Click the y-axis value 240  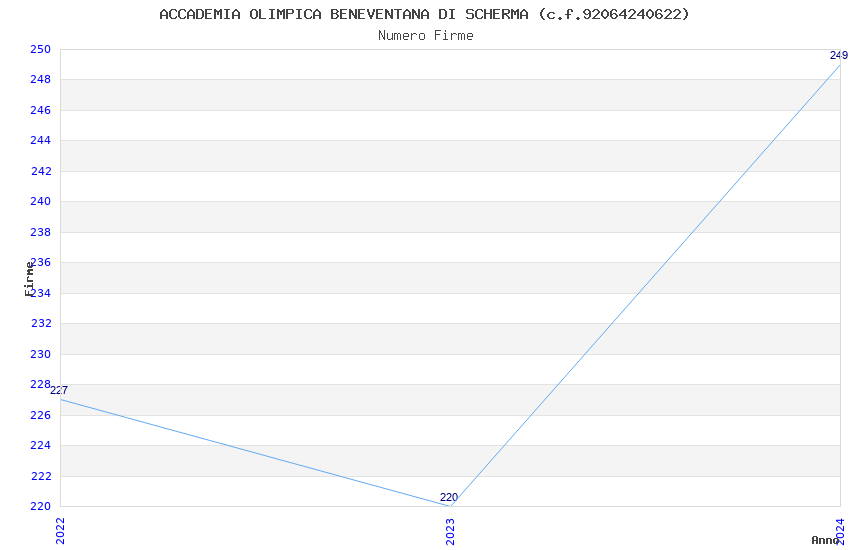click(x=41, y=202)
